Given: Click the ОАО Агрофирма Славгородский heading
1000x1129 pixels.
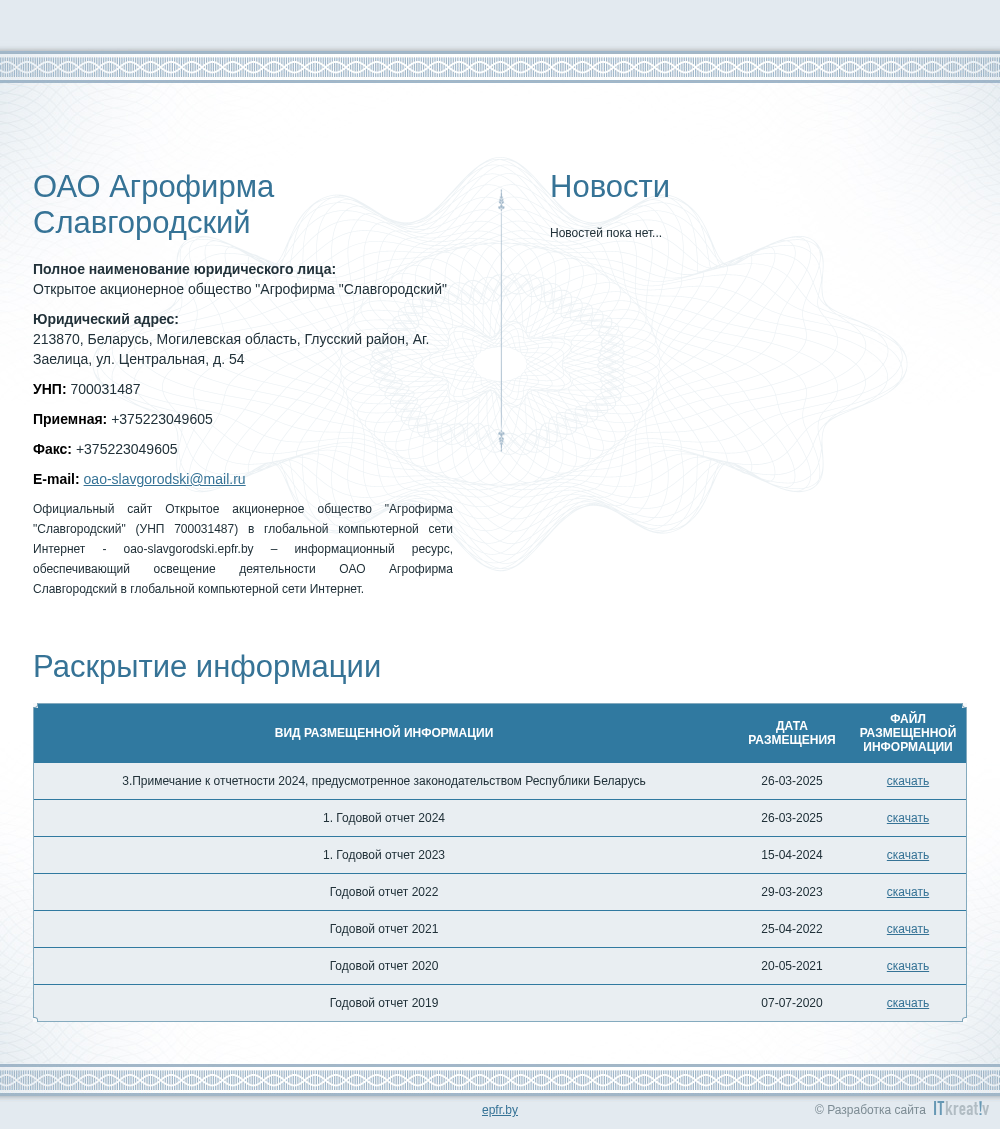Looking at the screenshot, I should (x=153, y=204).
